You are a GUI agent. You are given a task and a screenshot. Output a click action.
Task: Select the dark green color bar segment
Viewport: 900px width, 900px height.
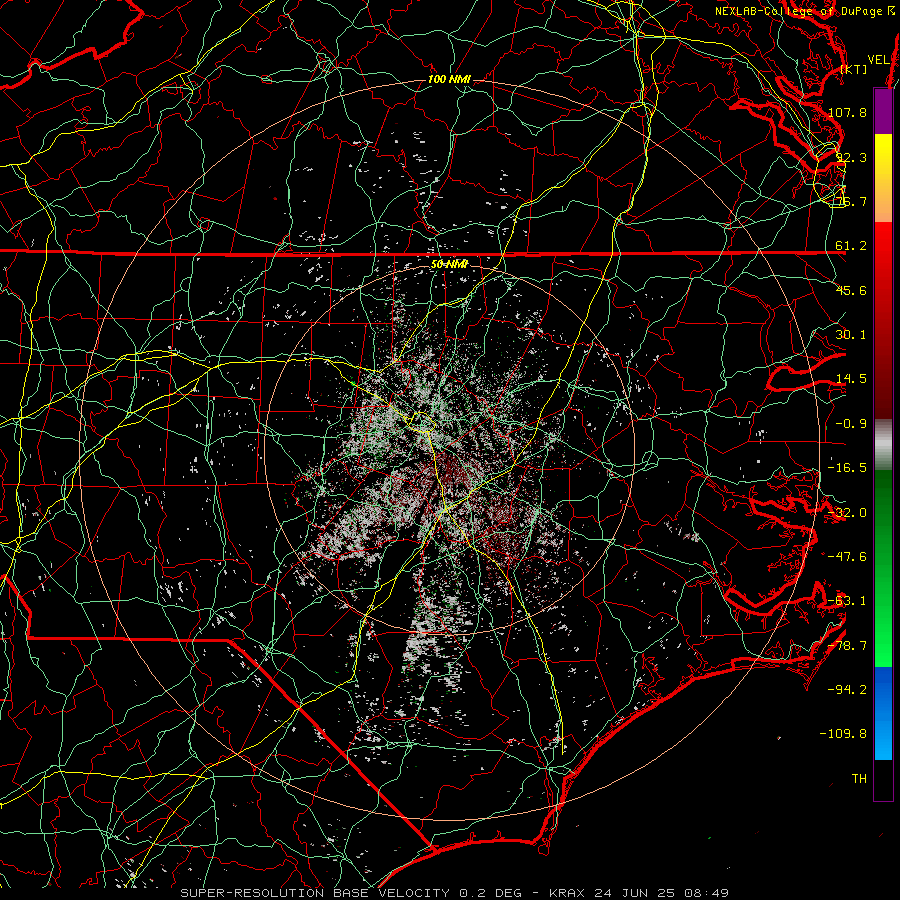tap(883, 517)
